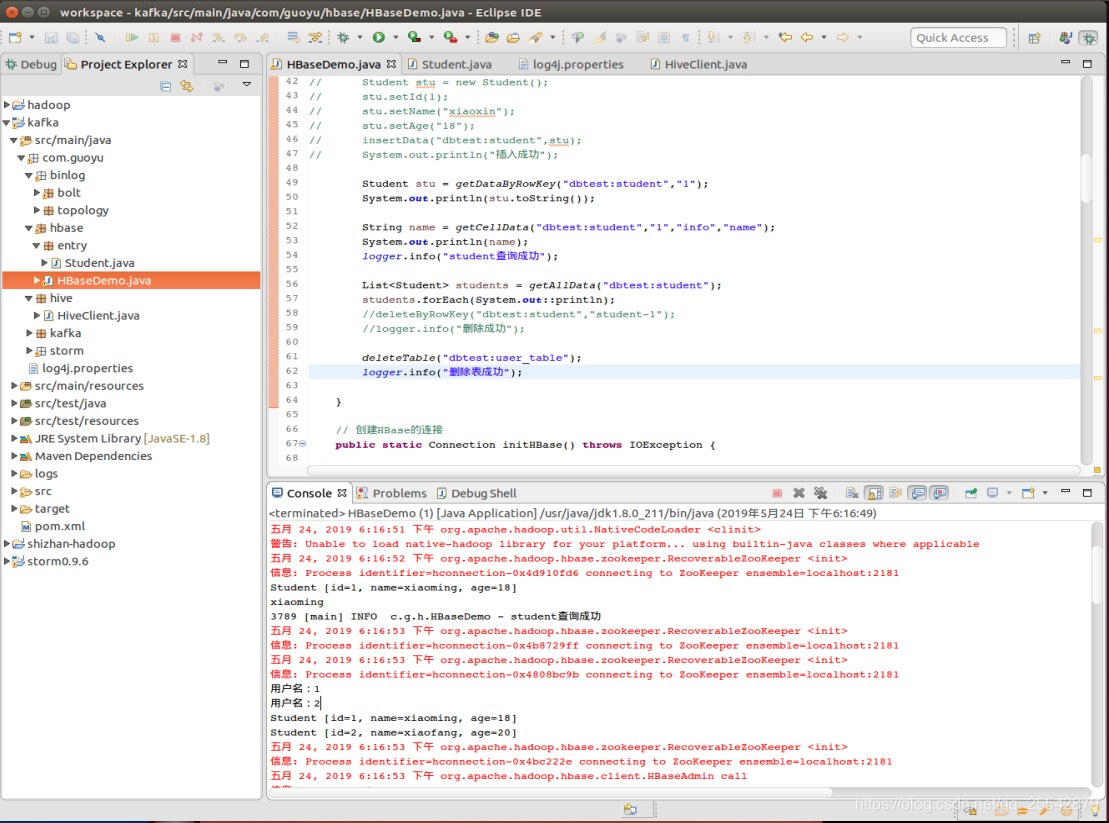Click the green Run button
This screenshot has height=823, width=1109.
[379, 37]
